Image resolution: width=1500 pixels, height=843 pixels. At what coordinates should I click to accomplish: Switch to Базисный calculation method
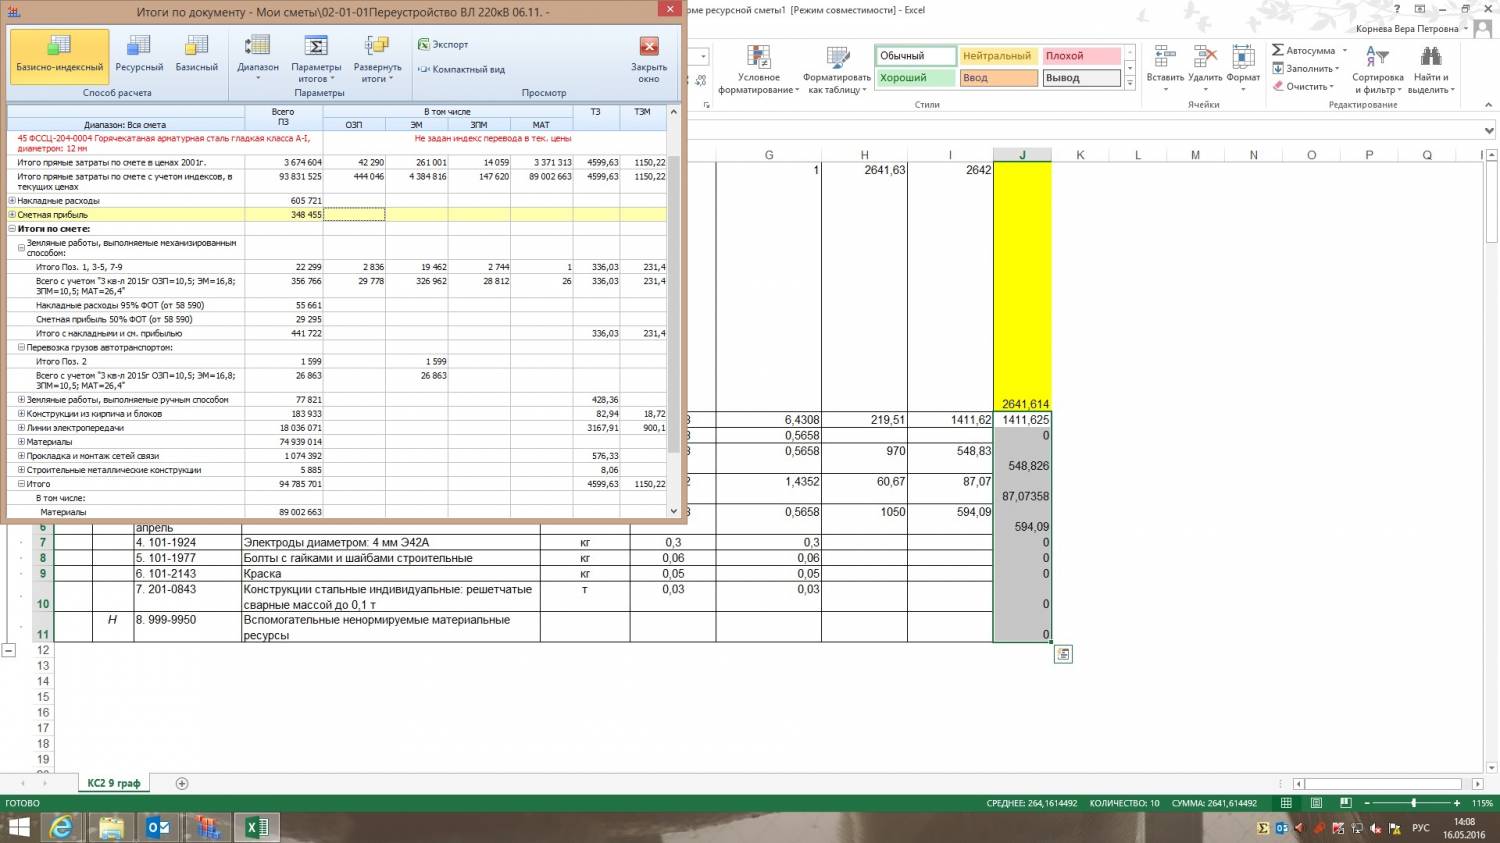coord(196,54)
